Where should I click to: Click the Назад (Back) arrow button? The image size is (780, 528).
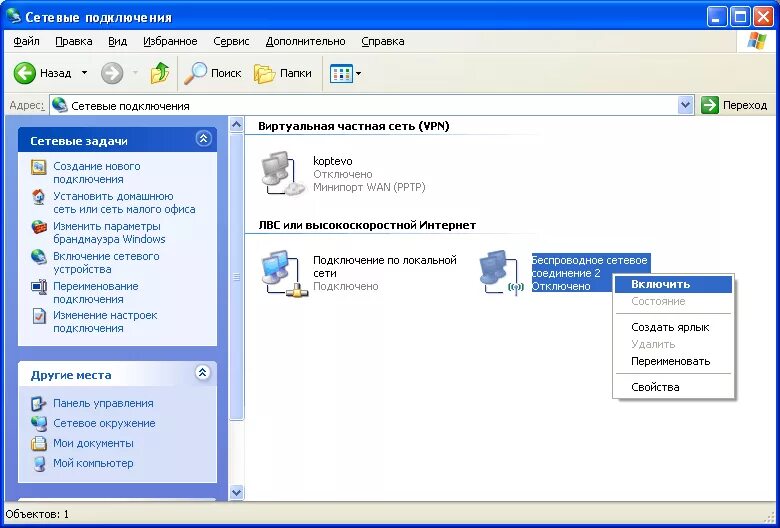(x=26, y=73)
